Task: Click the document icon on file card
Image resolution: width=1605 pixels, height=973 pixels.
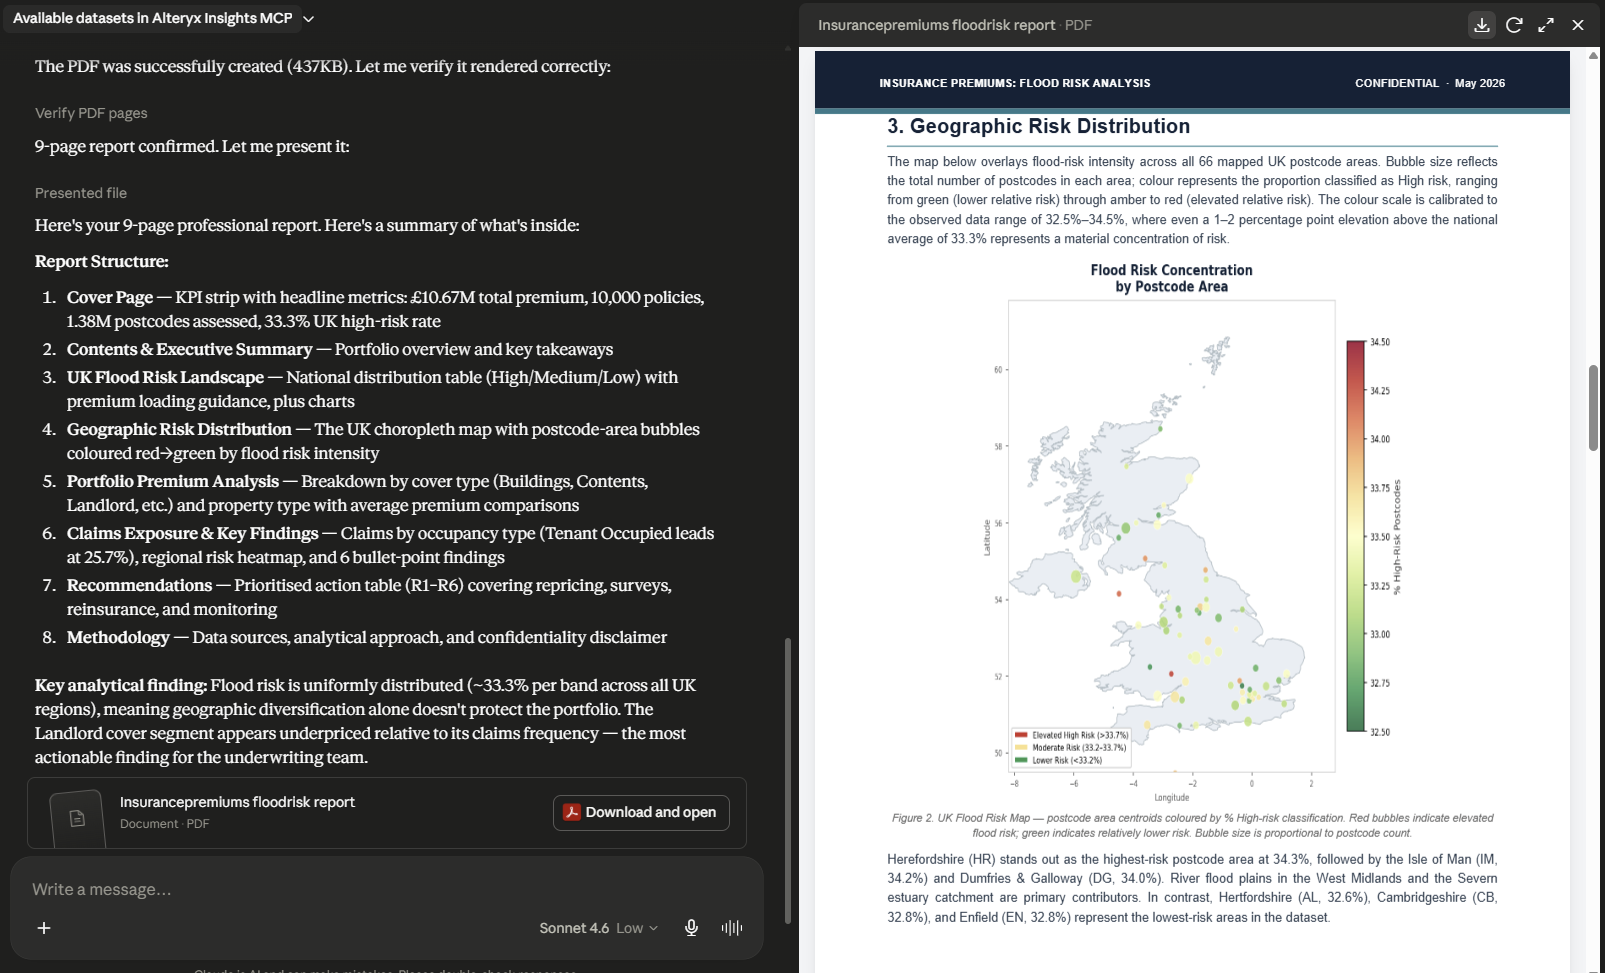Action: 77,819
